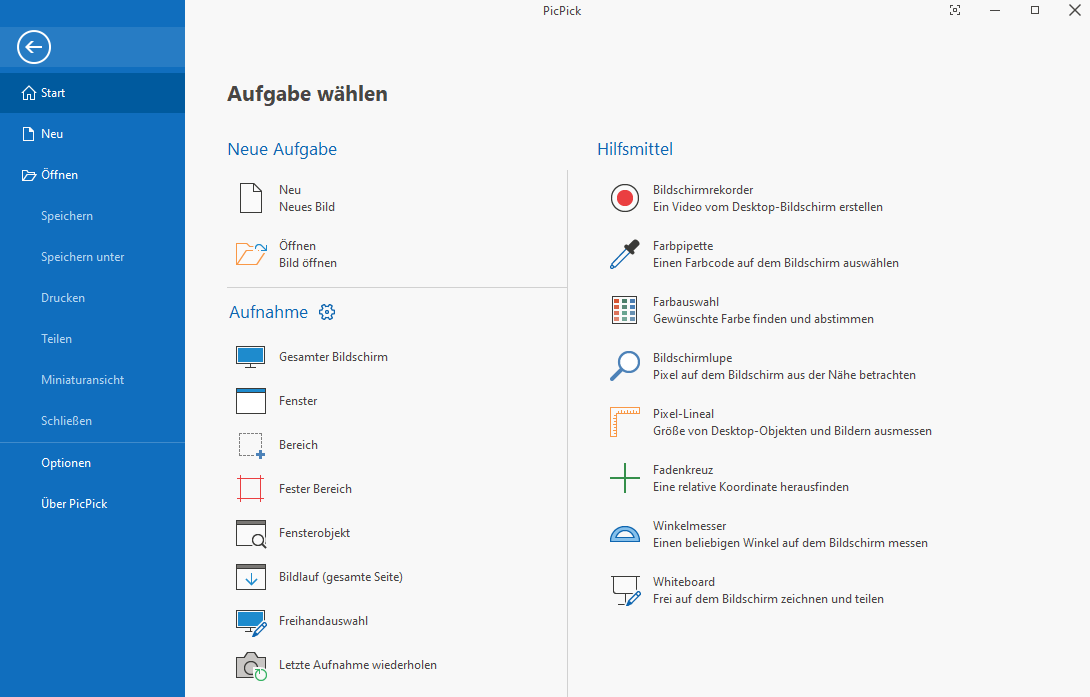Screen dimensions: 1090x697
Task: Start a Neues Bild task
Action: click(x=307, y=207)
